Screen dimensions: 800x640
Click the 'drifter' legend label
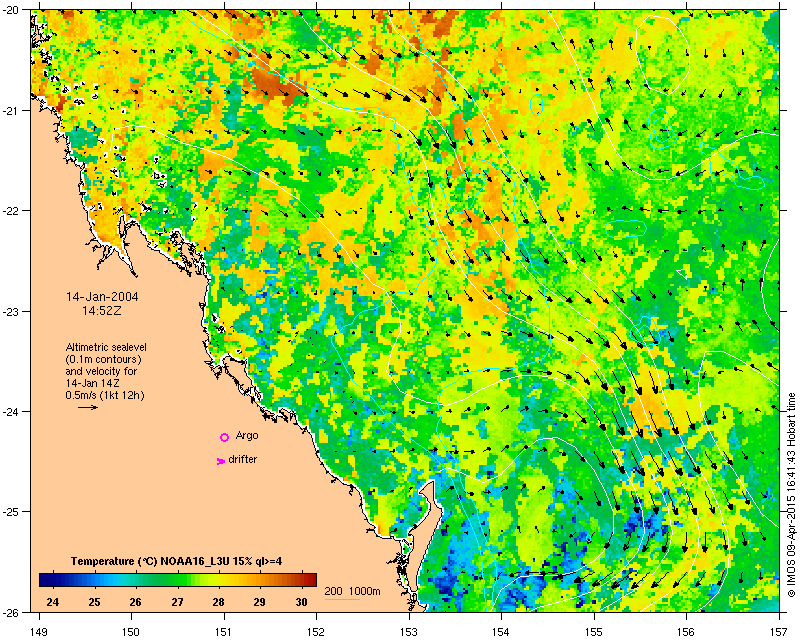[242, 459]
